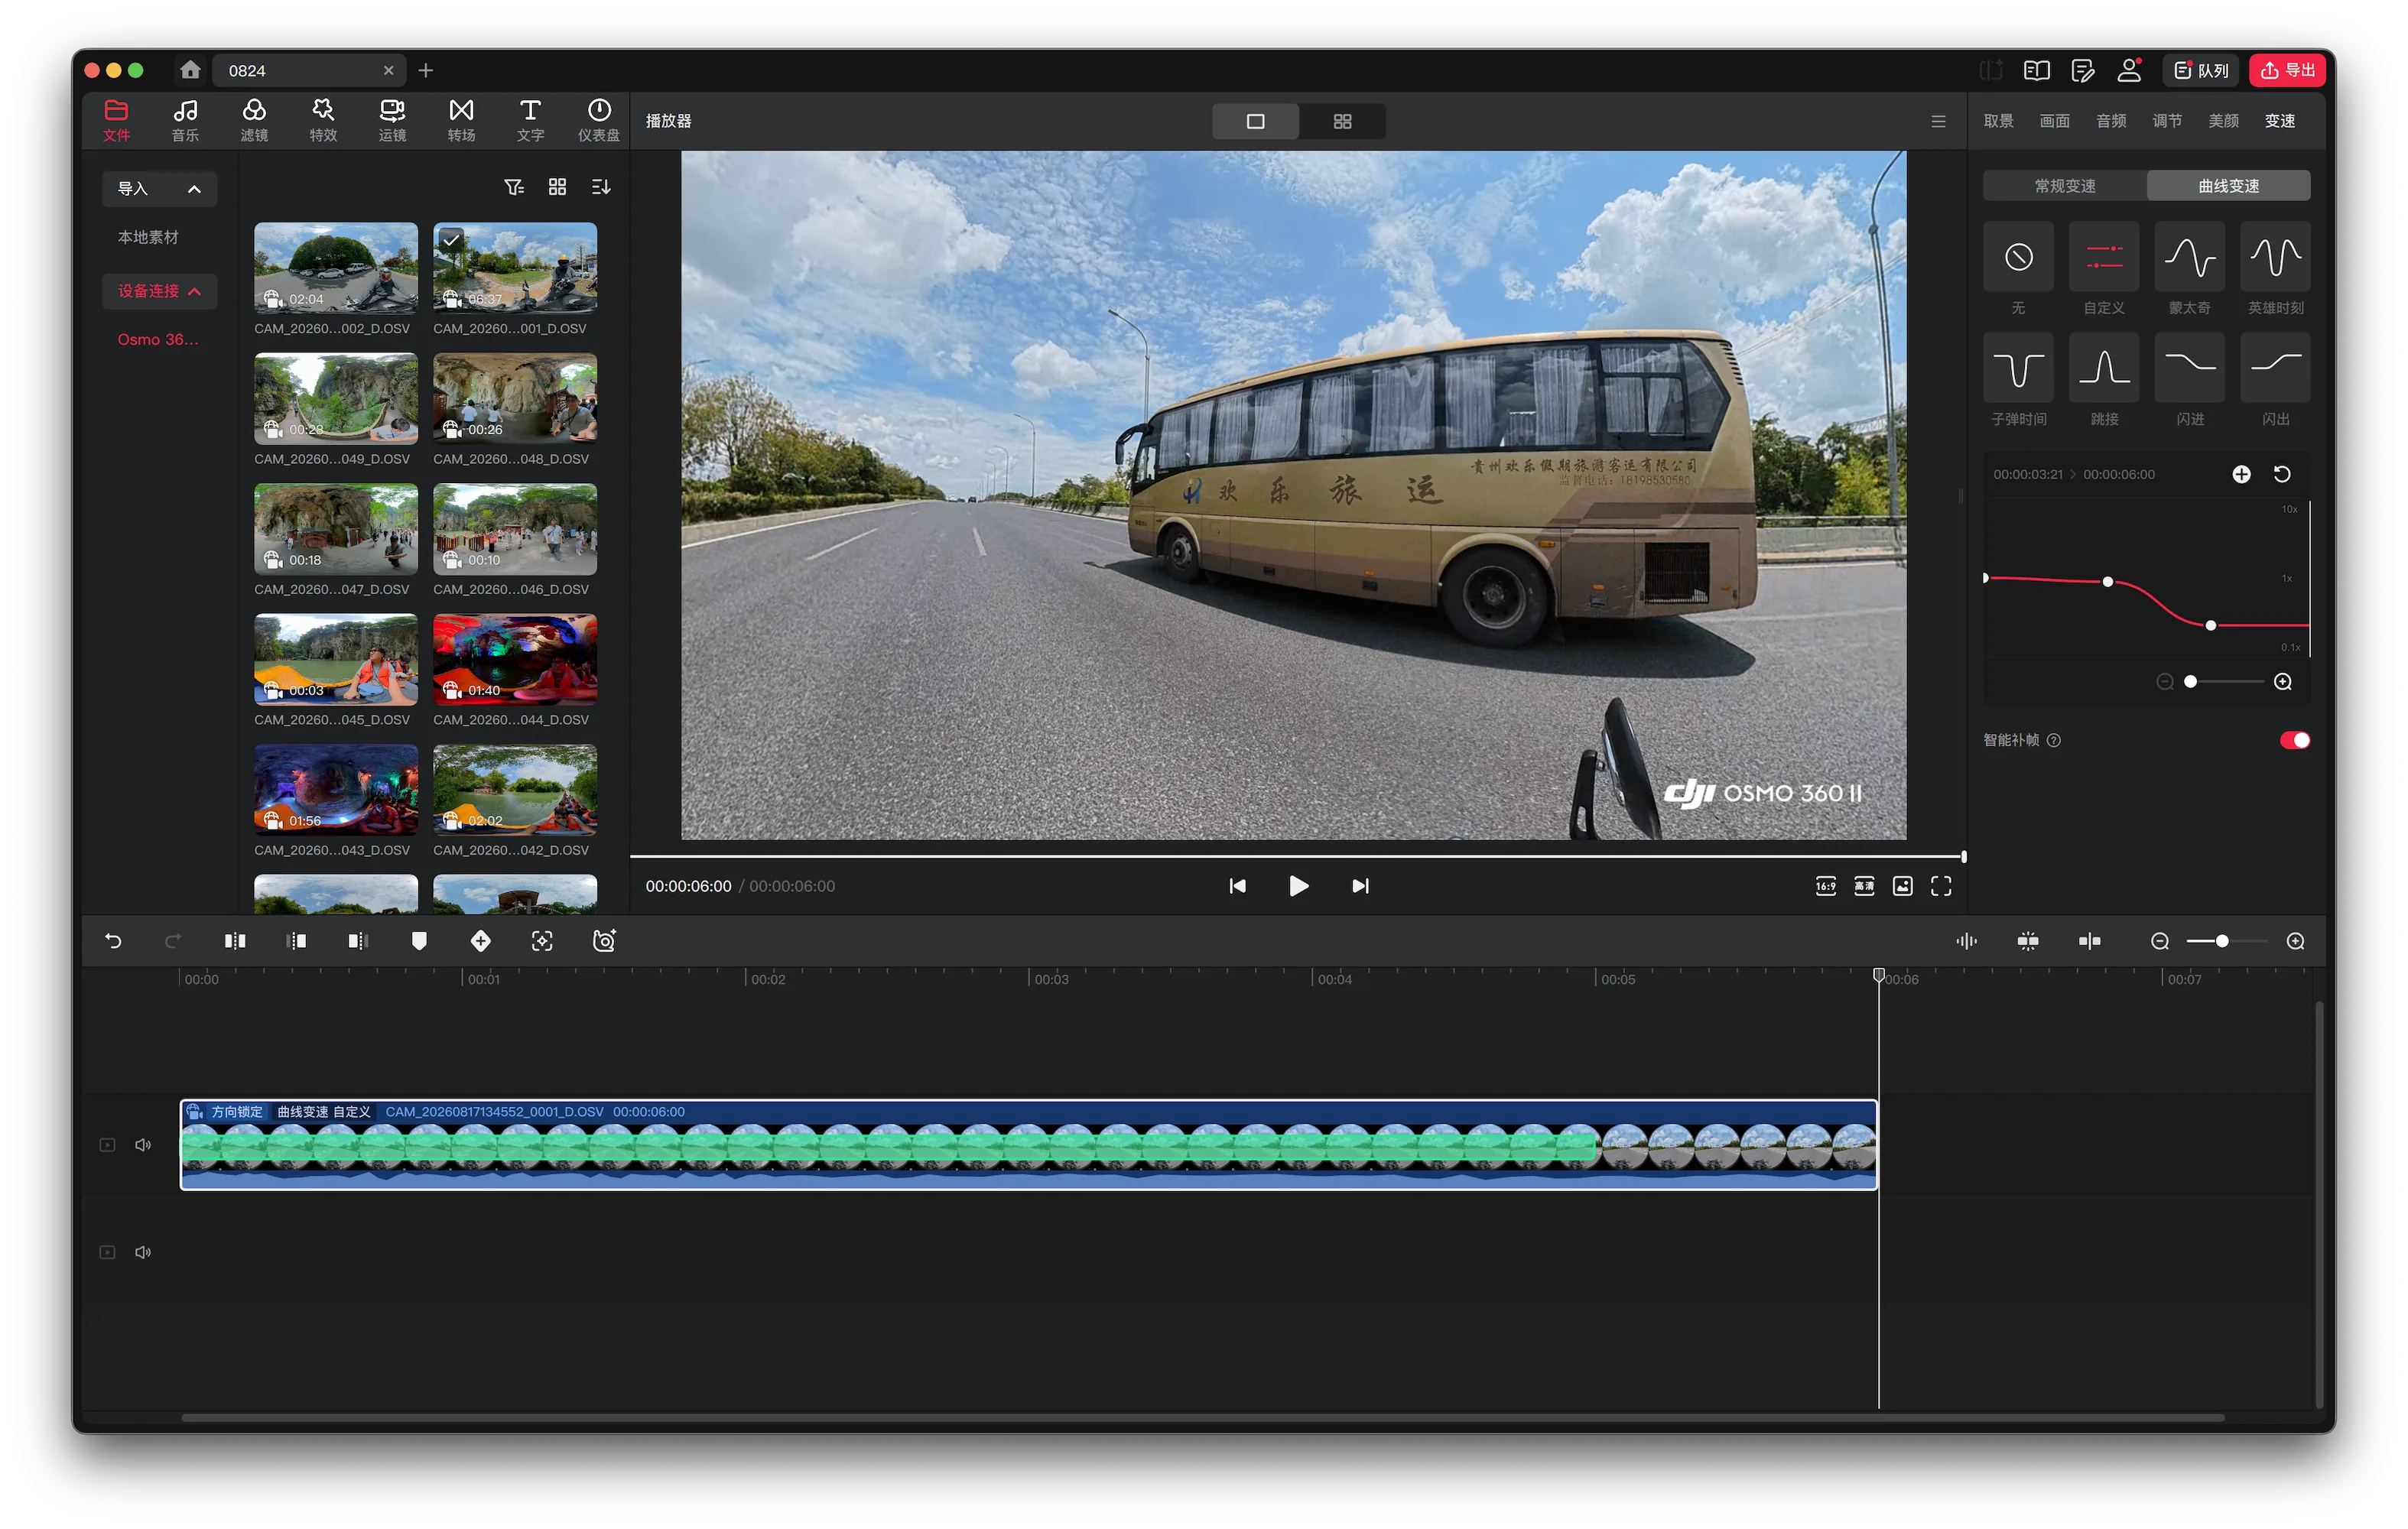Add a point to speed curve

(x=2241, y=474)
